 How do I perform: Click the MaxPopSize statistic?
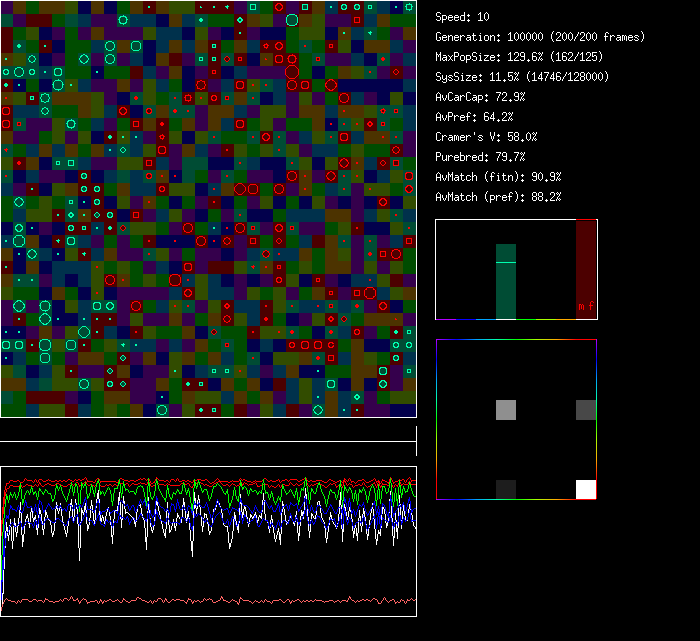[x=520, y=57]
